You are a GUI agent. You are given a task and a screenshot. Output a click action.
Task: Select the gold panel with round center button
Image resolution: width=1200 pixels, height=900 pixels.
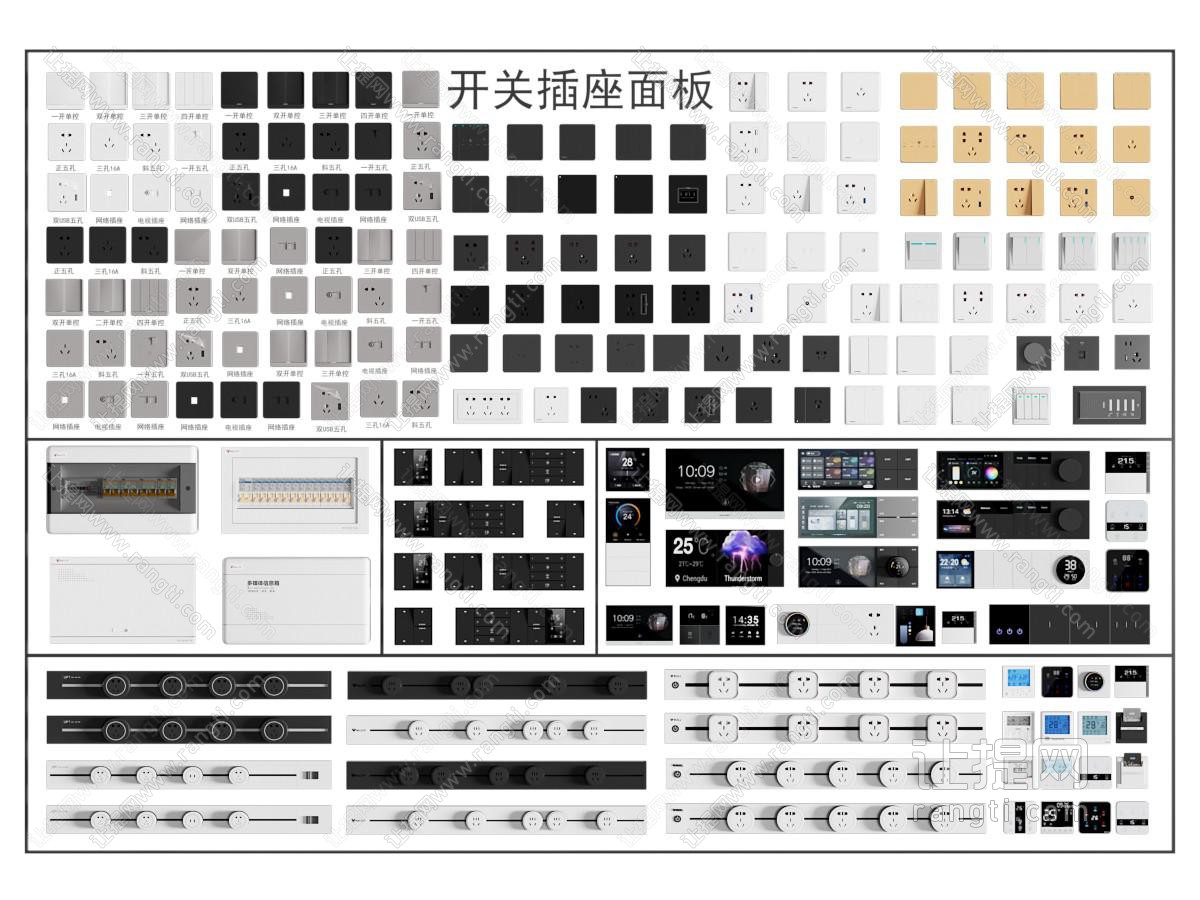pyautogui.click(x=1131, y=197)
